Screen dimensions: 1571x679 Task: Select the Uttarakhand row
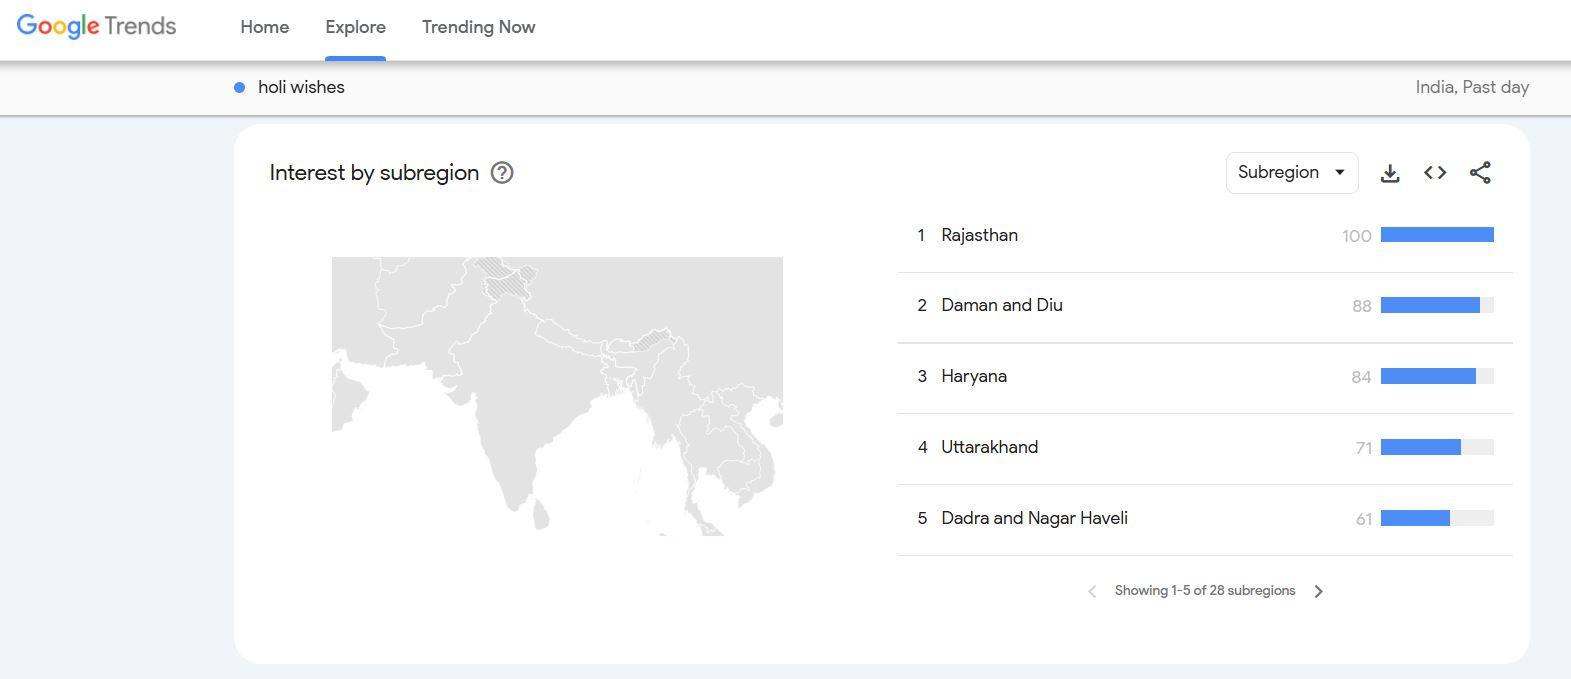pos(1205,448)
